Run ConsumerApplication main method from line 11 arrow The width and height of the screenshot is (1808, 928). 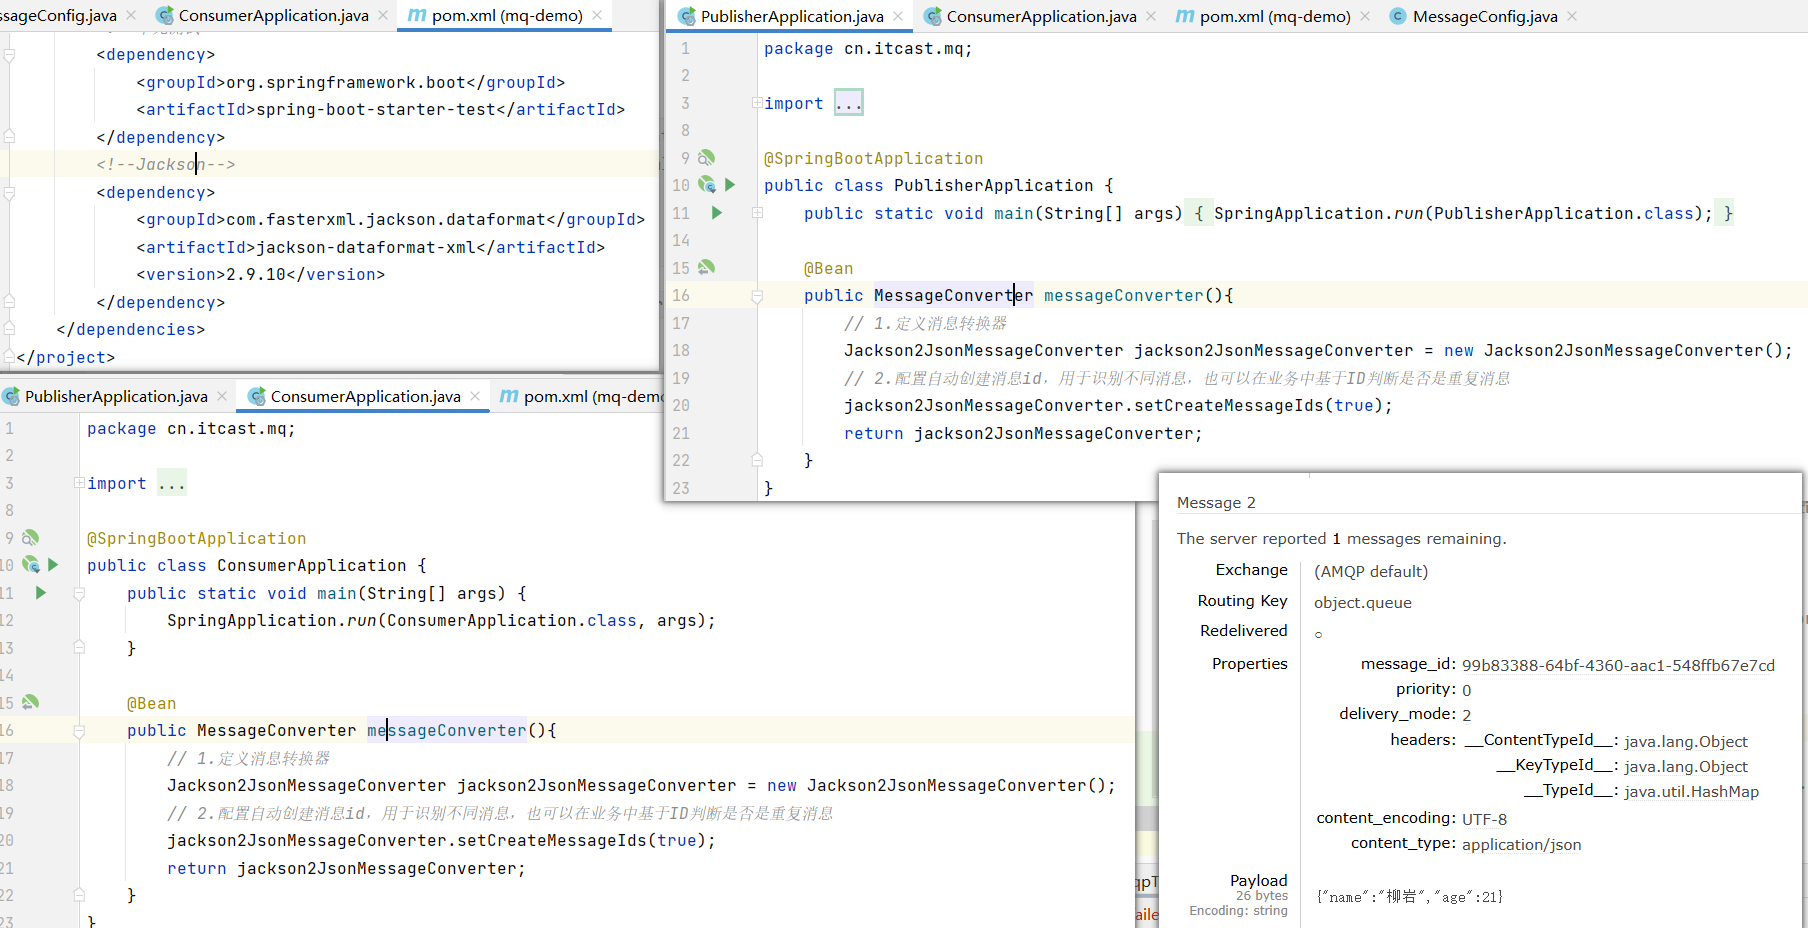pyautogui.click(x=40, y=593)
